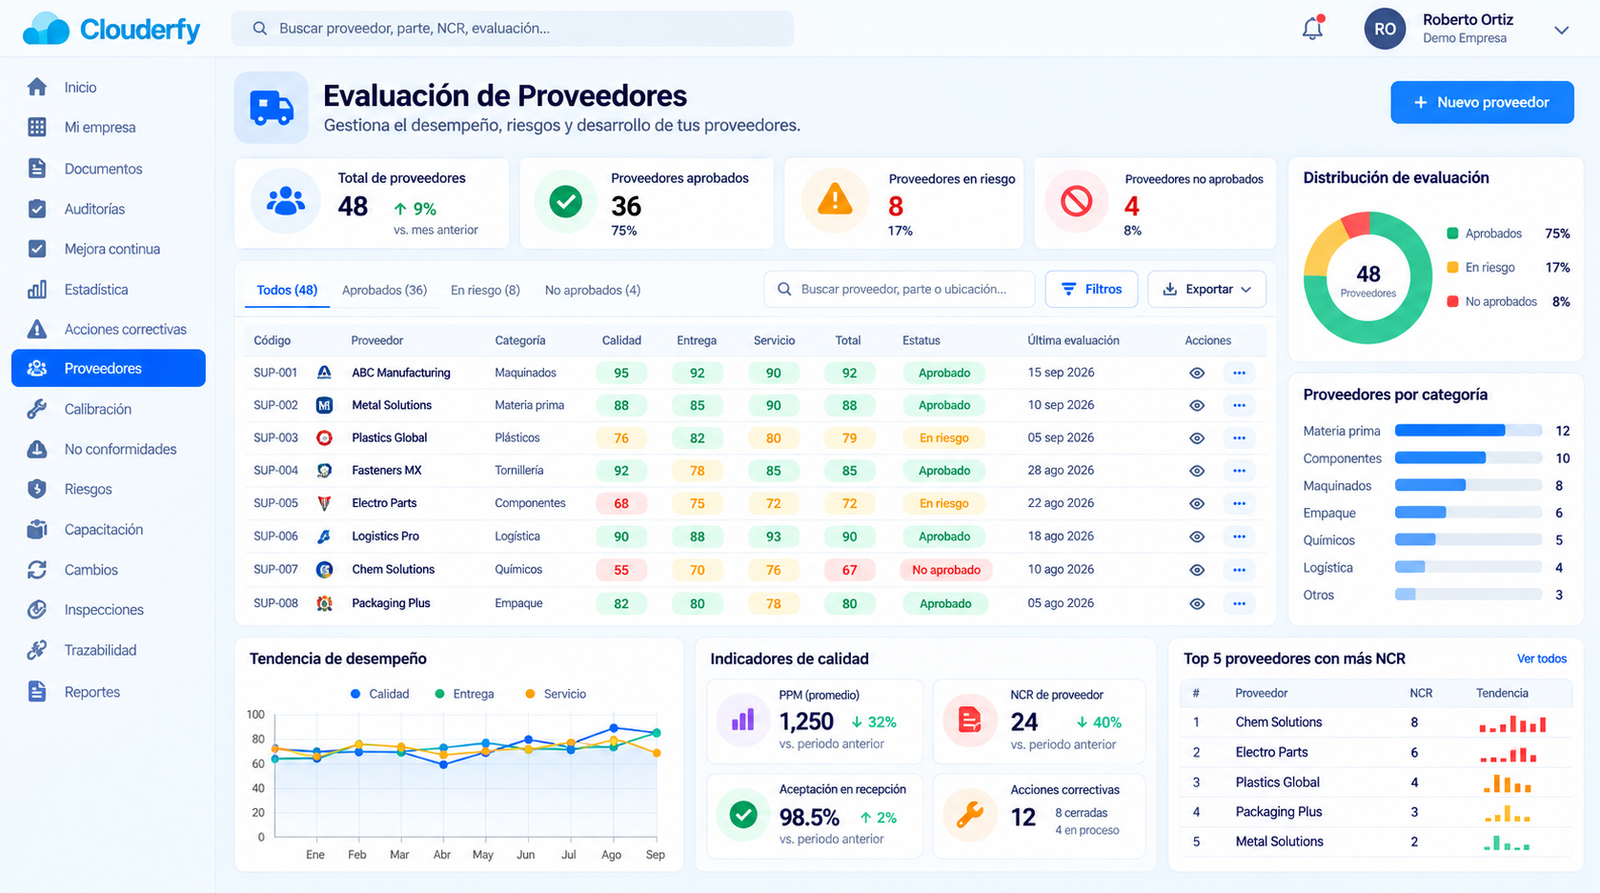This screenshot has width=1600, height=893.
Task: View details eye icon for Packaging Plus
Action: pos(1197,604)
